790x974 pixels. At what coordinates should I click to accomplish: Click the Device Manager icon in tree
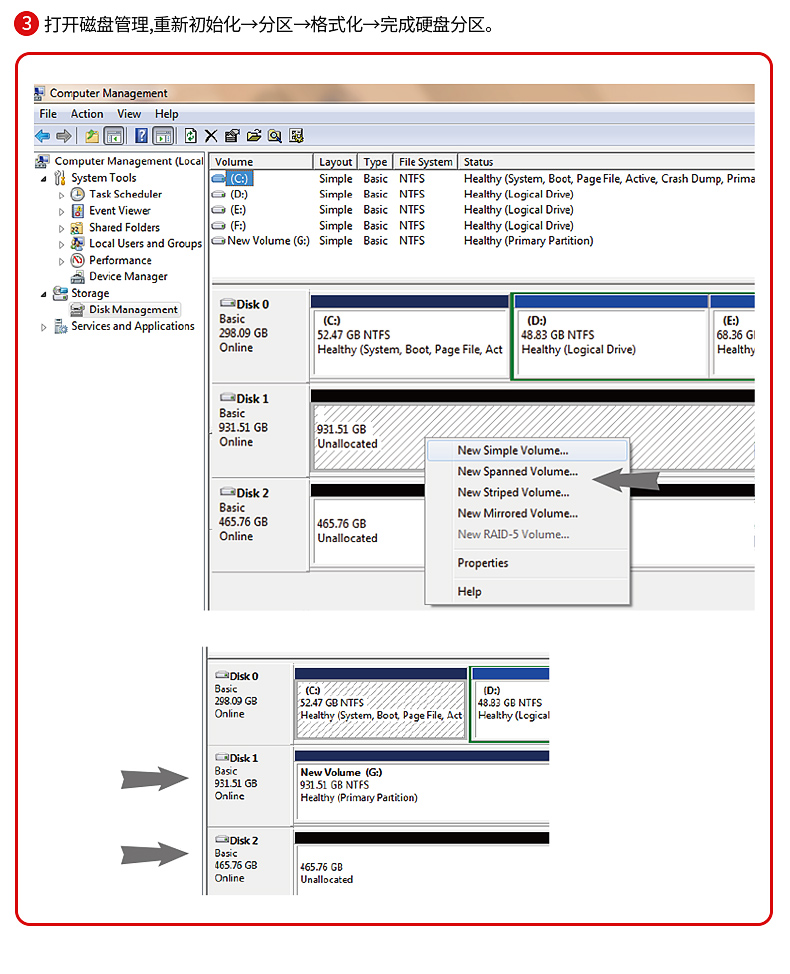point(78,276)
